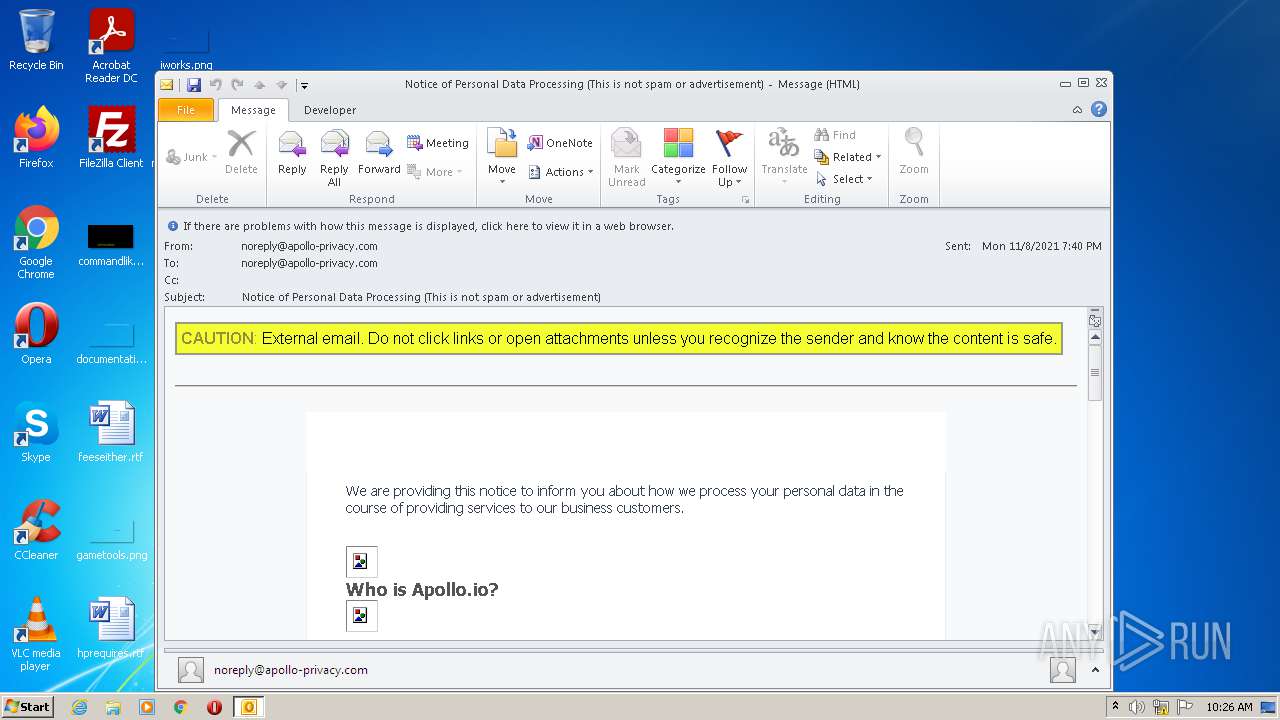This screenshot has width=1280, height=720.
Task: Expand the More respond options
Action: coord(435,172)
